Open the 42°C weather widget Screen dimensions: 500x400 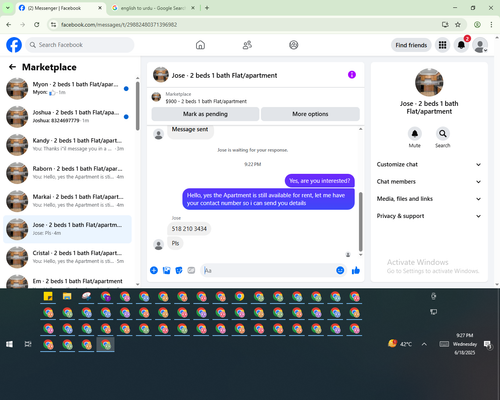(400, 344)
